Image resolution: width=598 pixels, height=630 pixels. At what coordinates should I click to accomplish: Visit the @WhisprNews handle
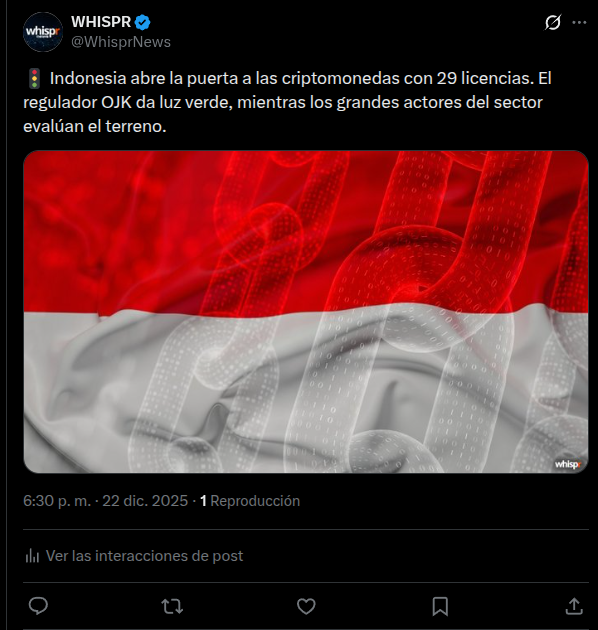click(x=121, y=42)
